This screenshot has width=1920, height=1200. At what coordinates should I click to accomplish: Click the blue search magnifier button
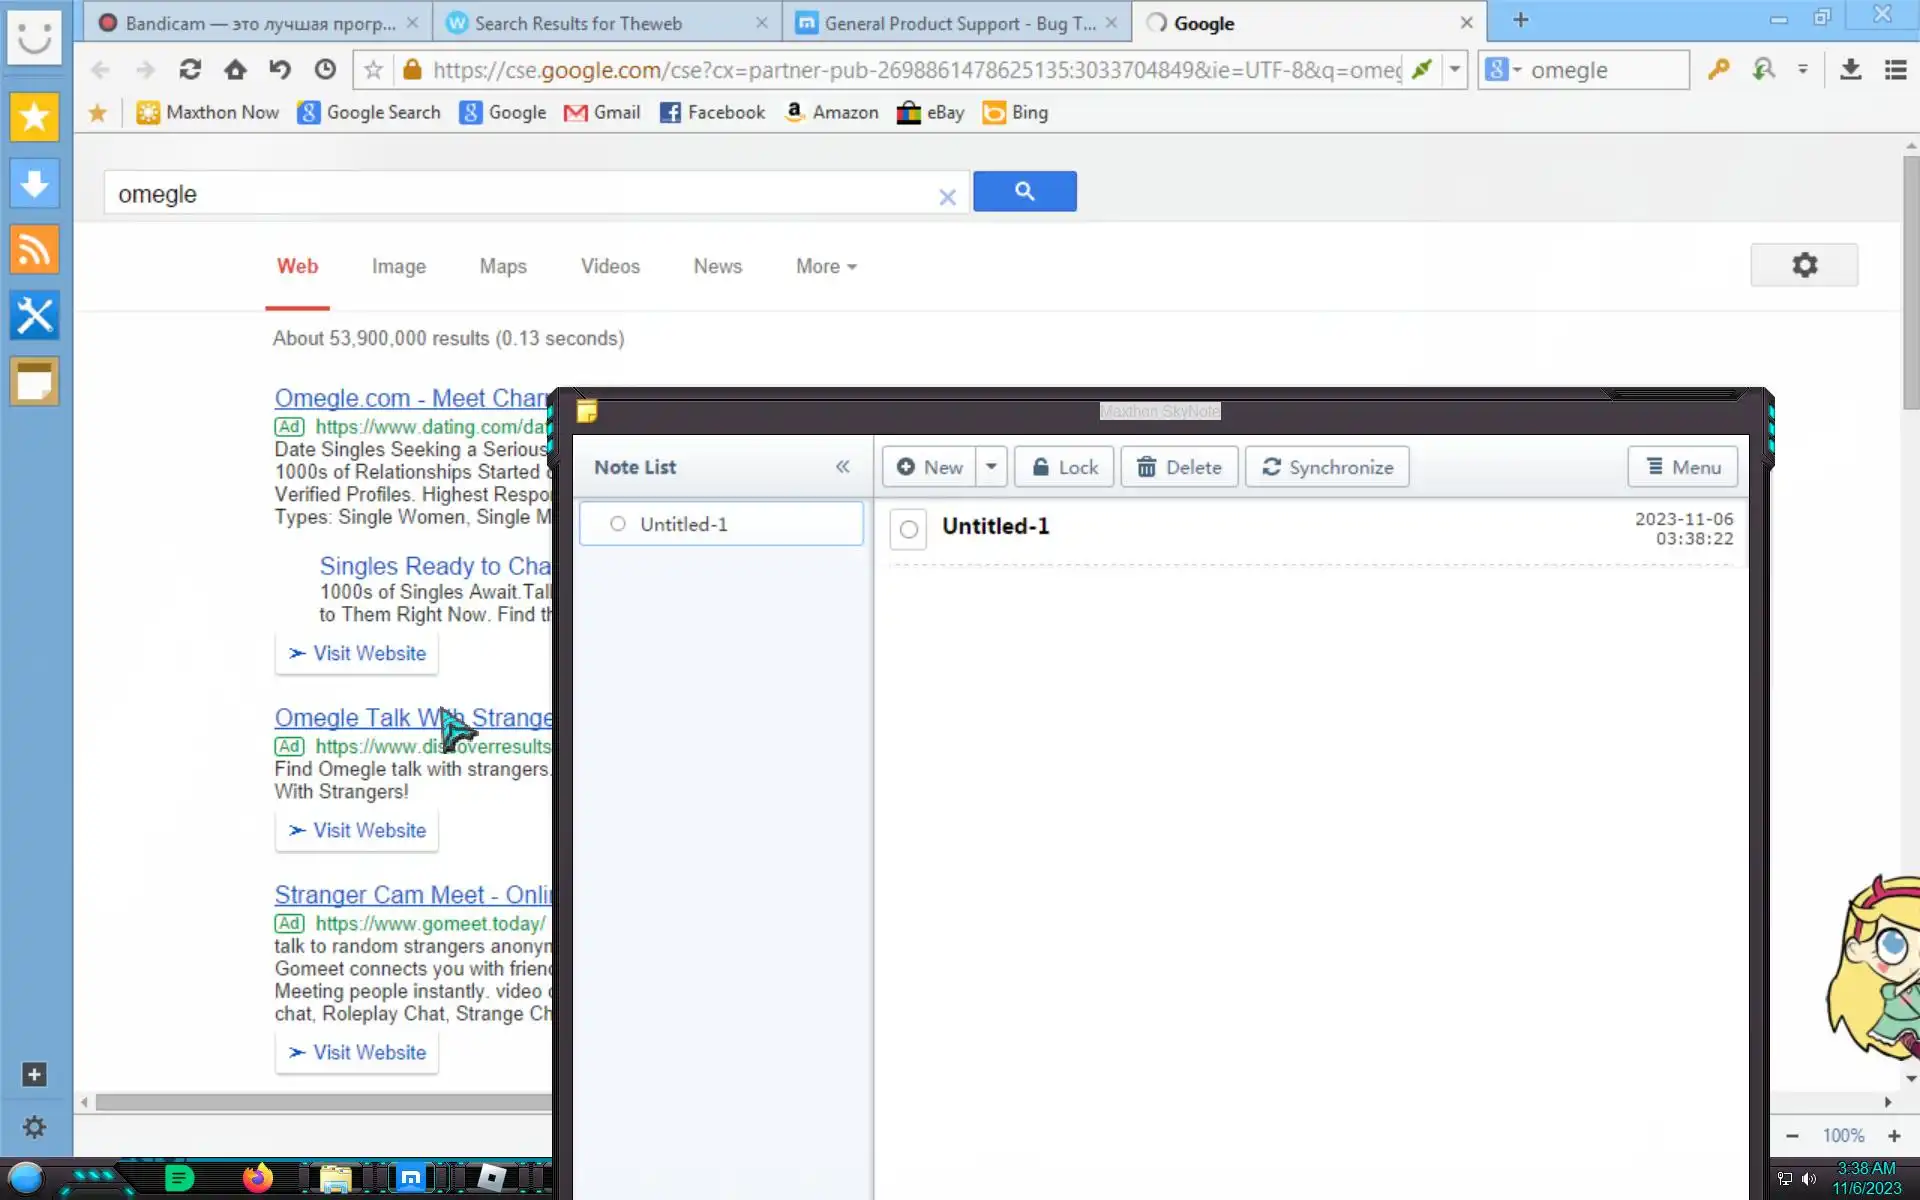pos(1024,191)
